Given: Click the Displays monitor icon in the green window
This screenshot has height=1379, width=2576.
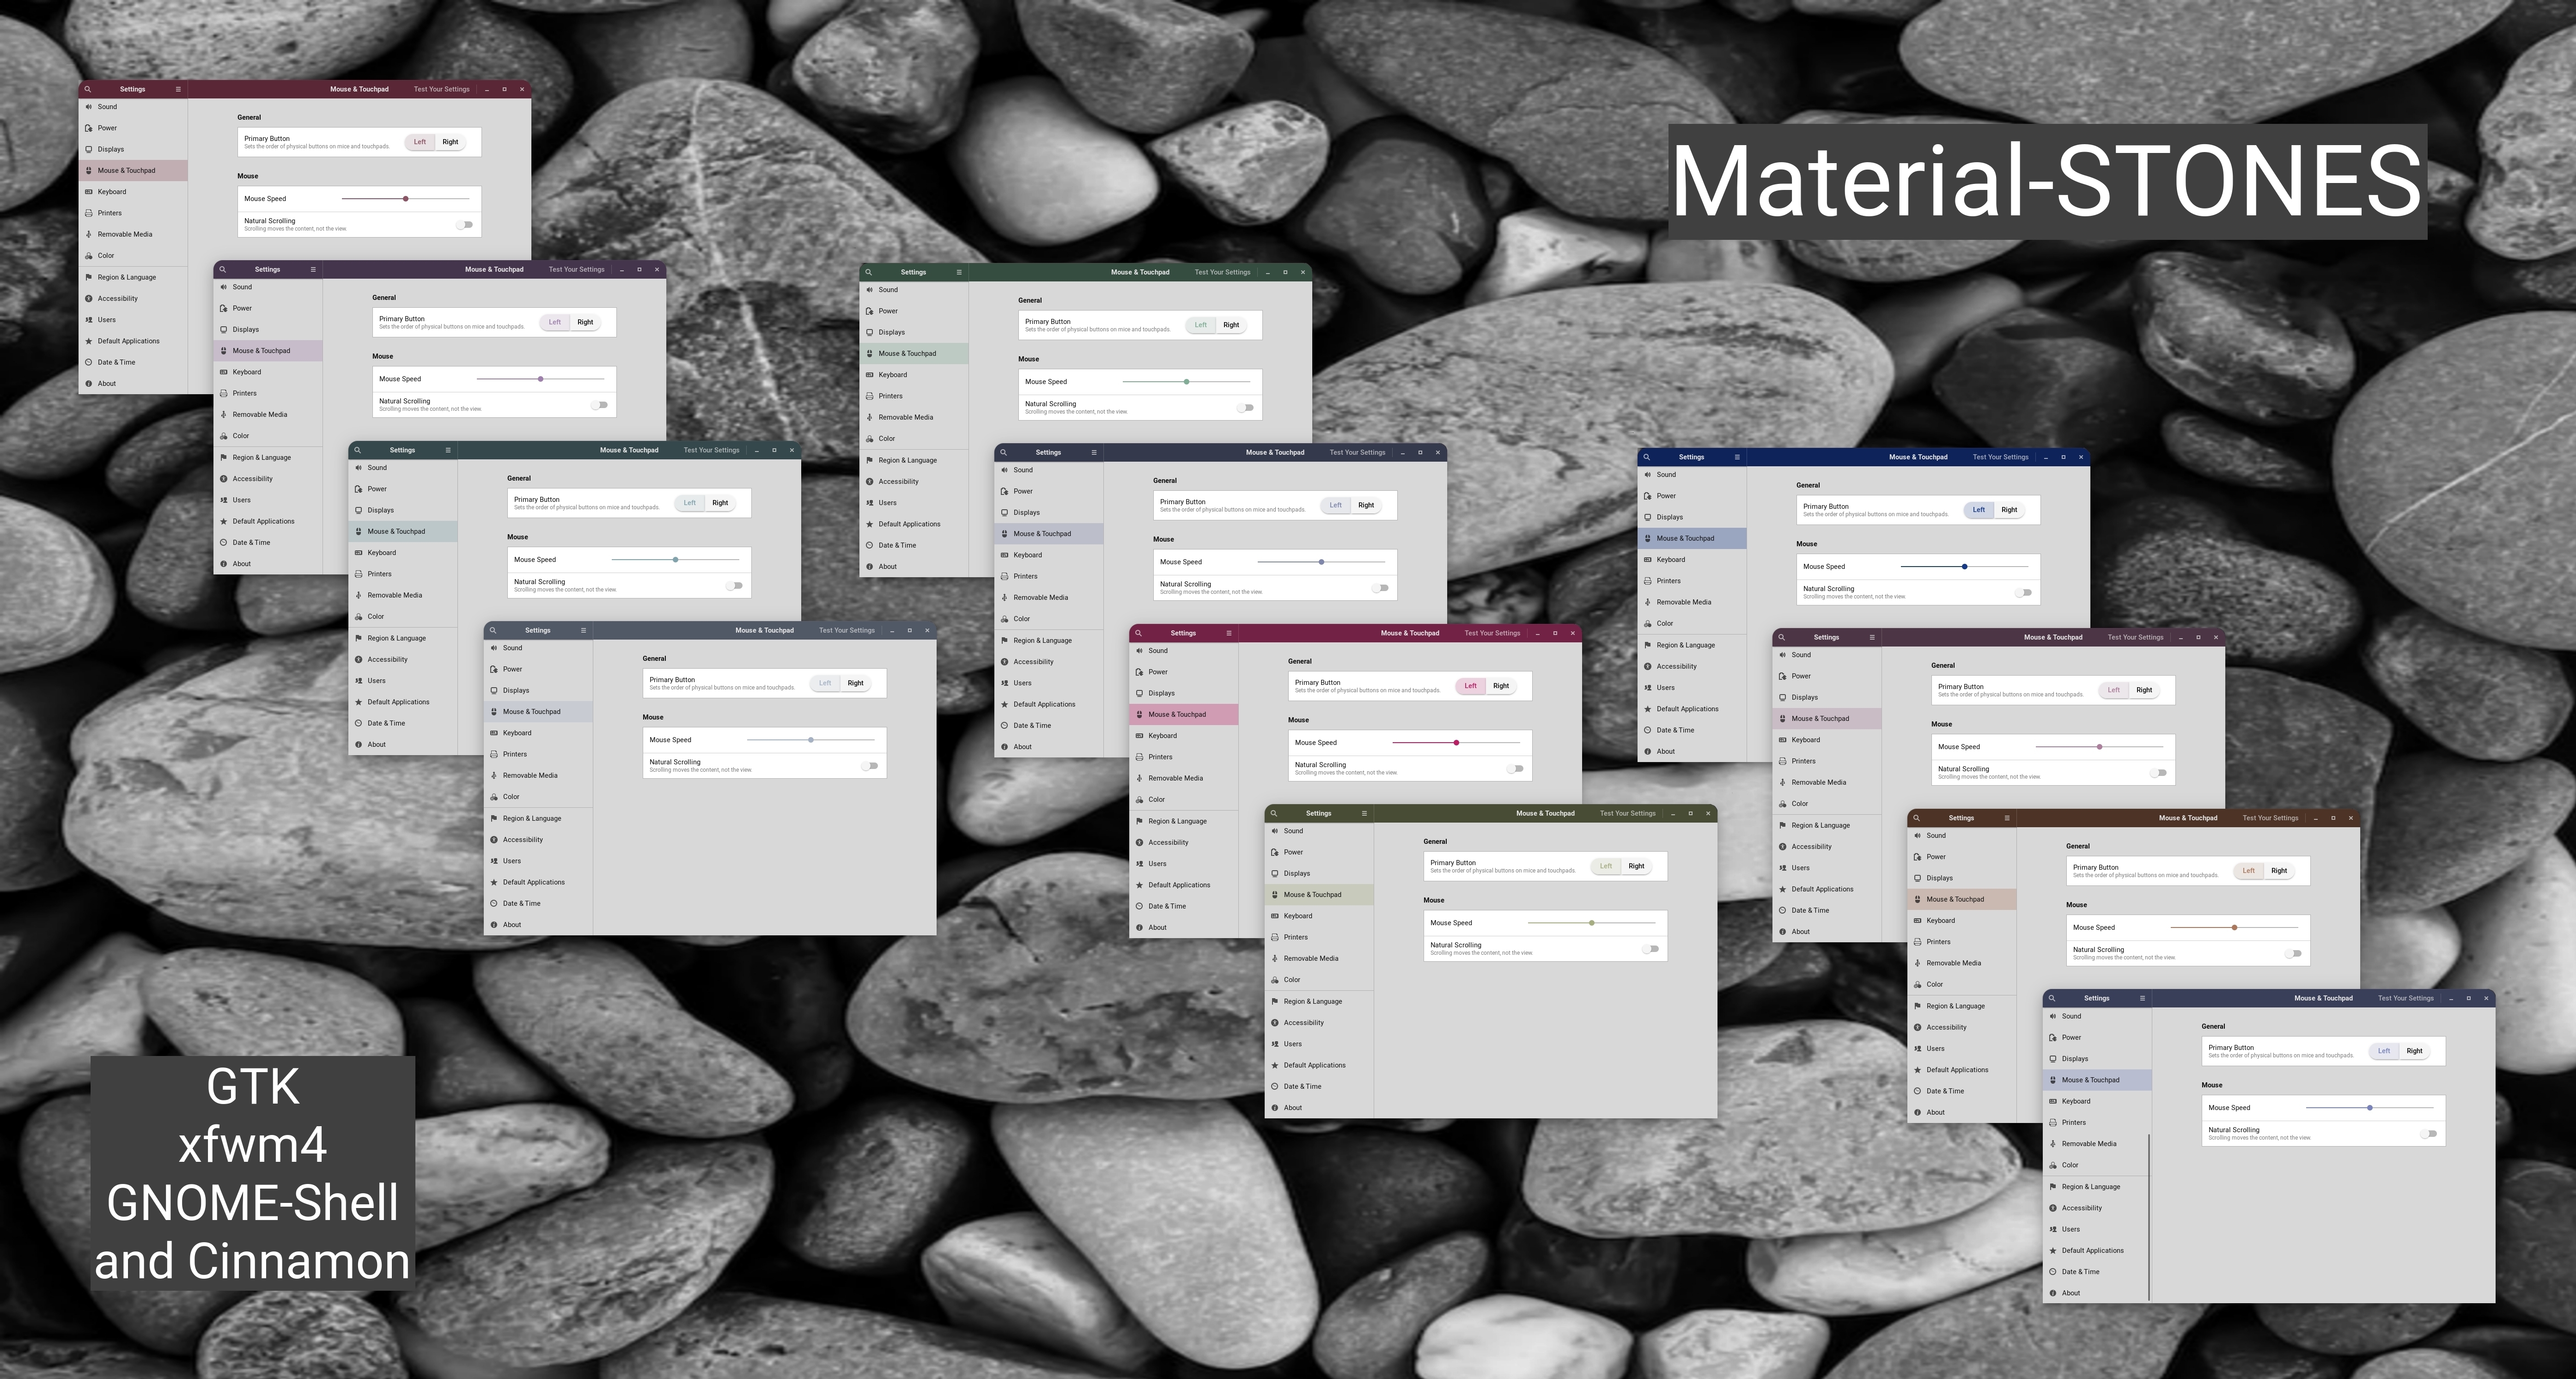Looking at the screenshot, I should 869,332.
